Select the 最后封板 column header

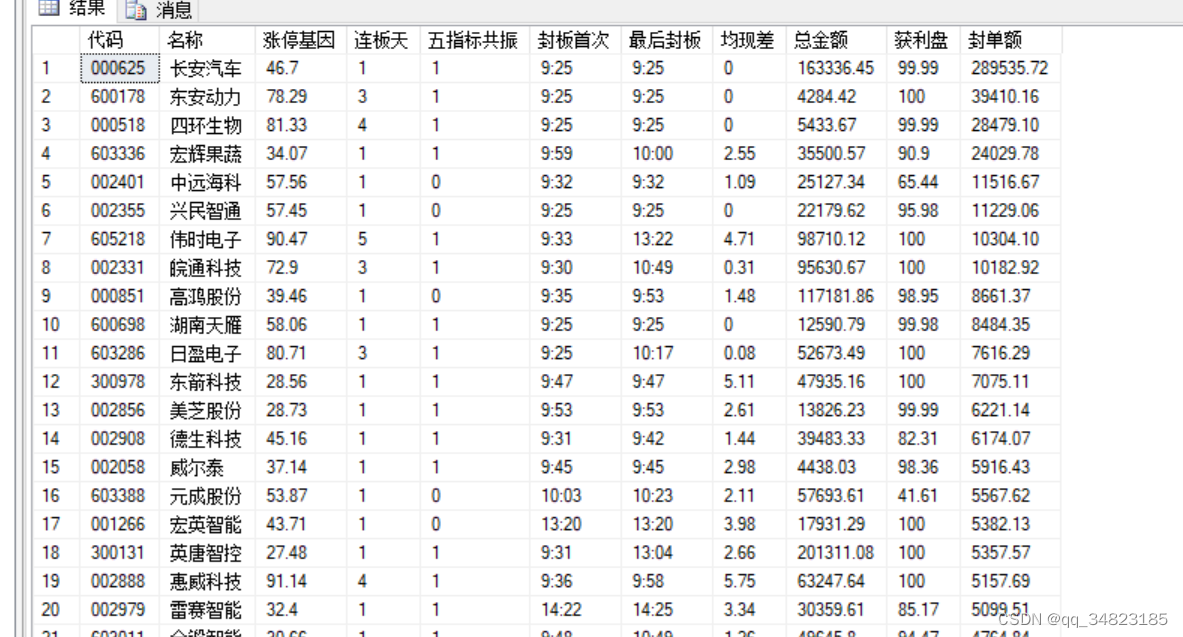(666, 40)
